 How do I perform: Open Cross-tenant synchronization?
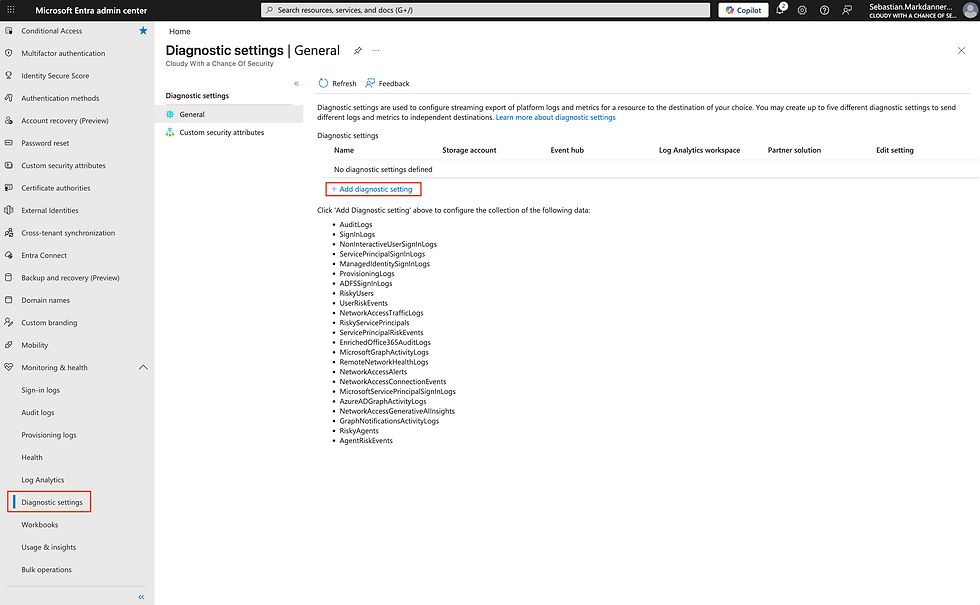68,233
